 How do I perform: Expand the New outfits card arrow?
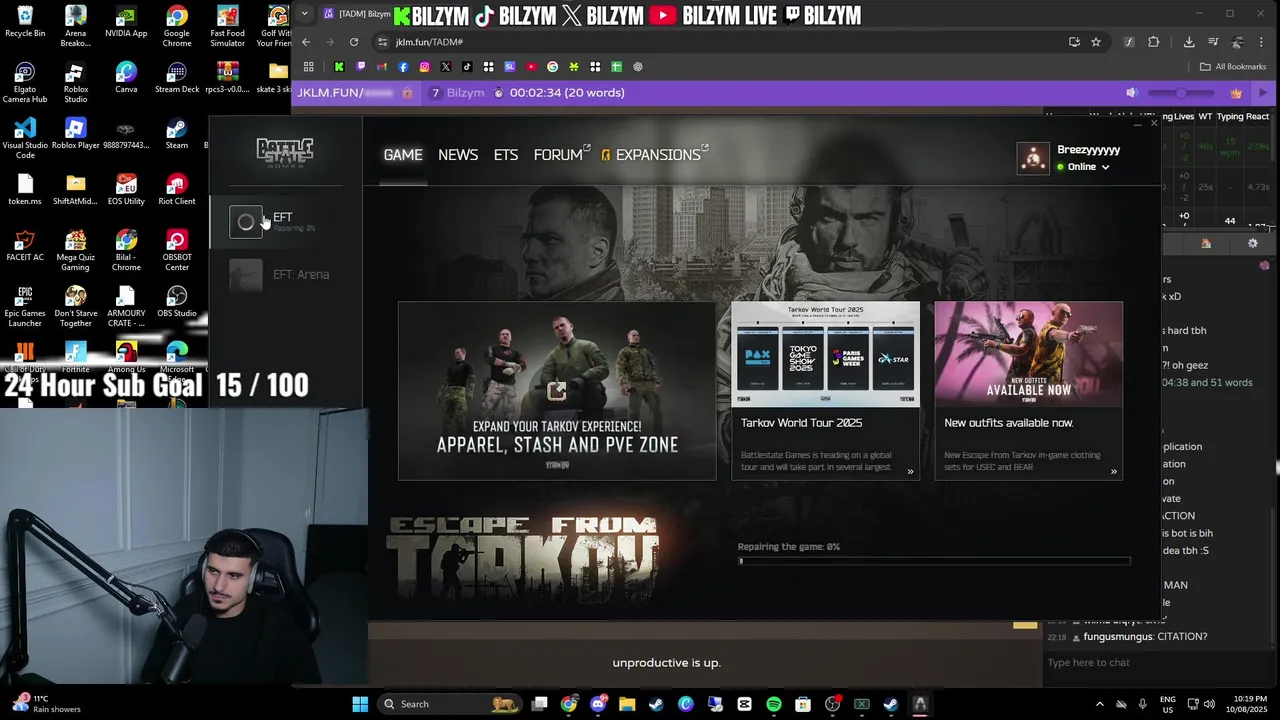point(1113,472)
